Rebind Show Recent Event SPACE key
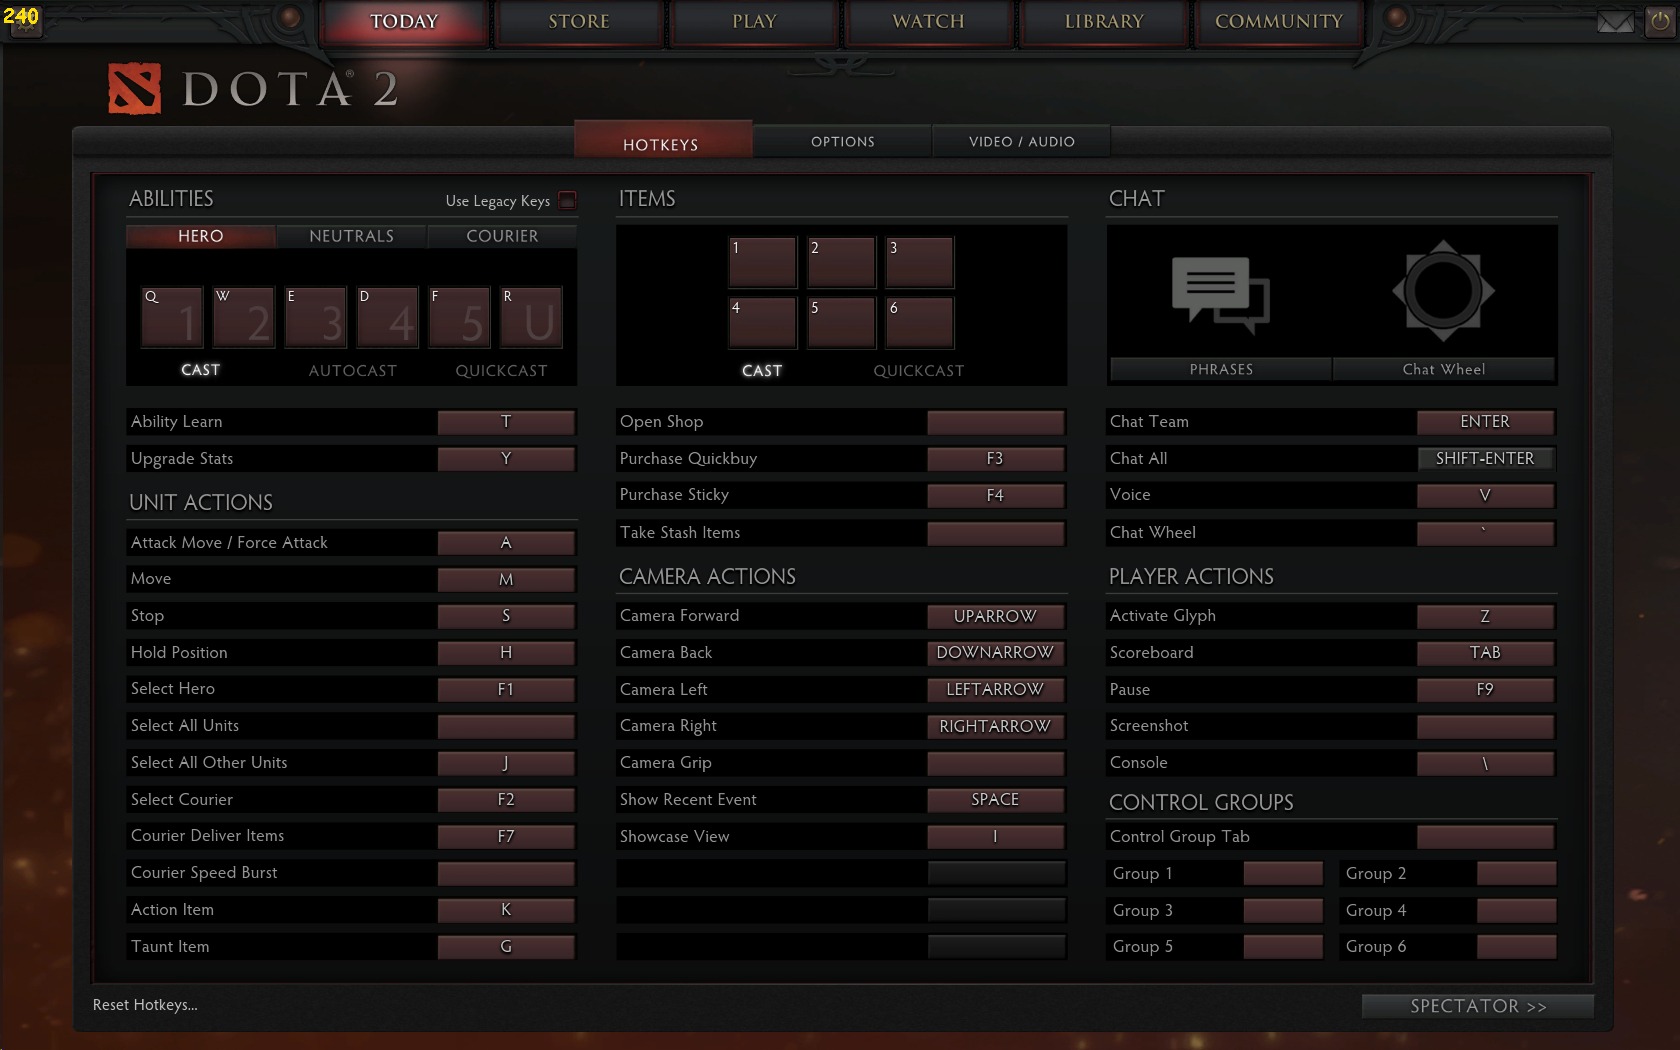1680x1050 pixels. tap(996, 800)
